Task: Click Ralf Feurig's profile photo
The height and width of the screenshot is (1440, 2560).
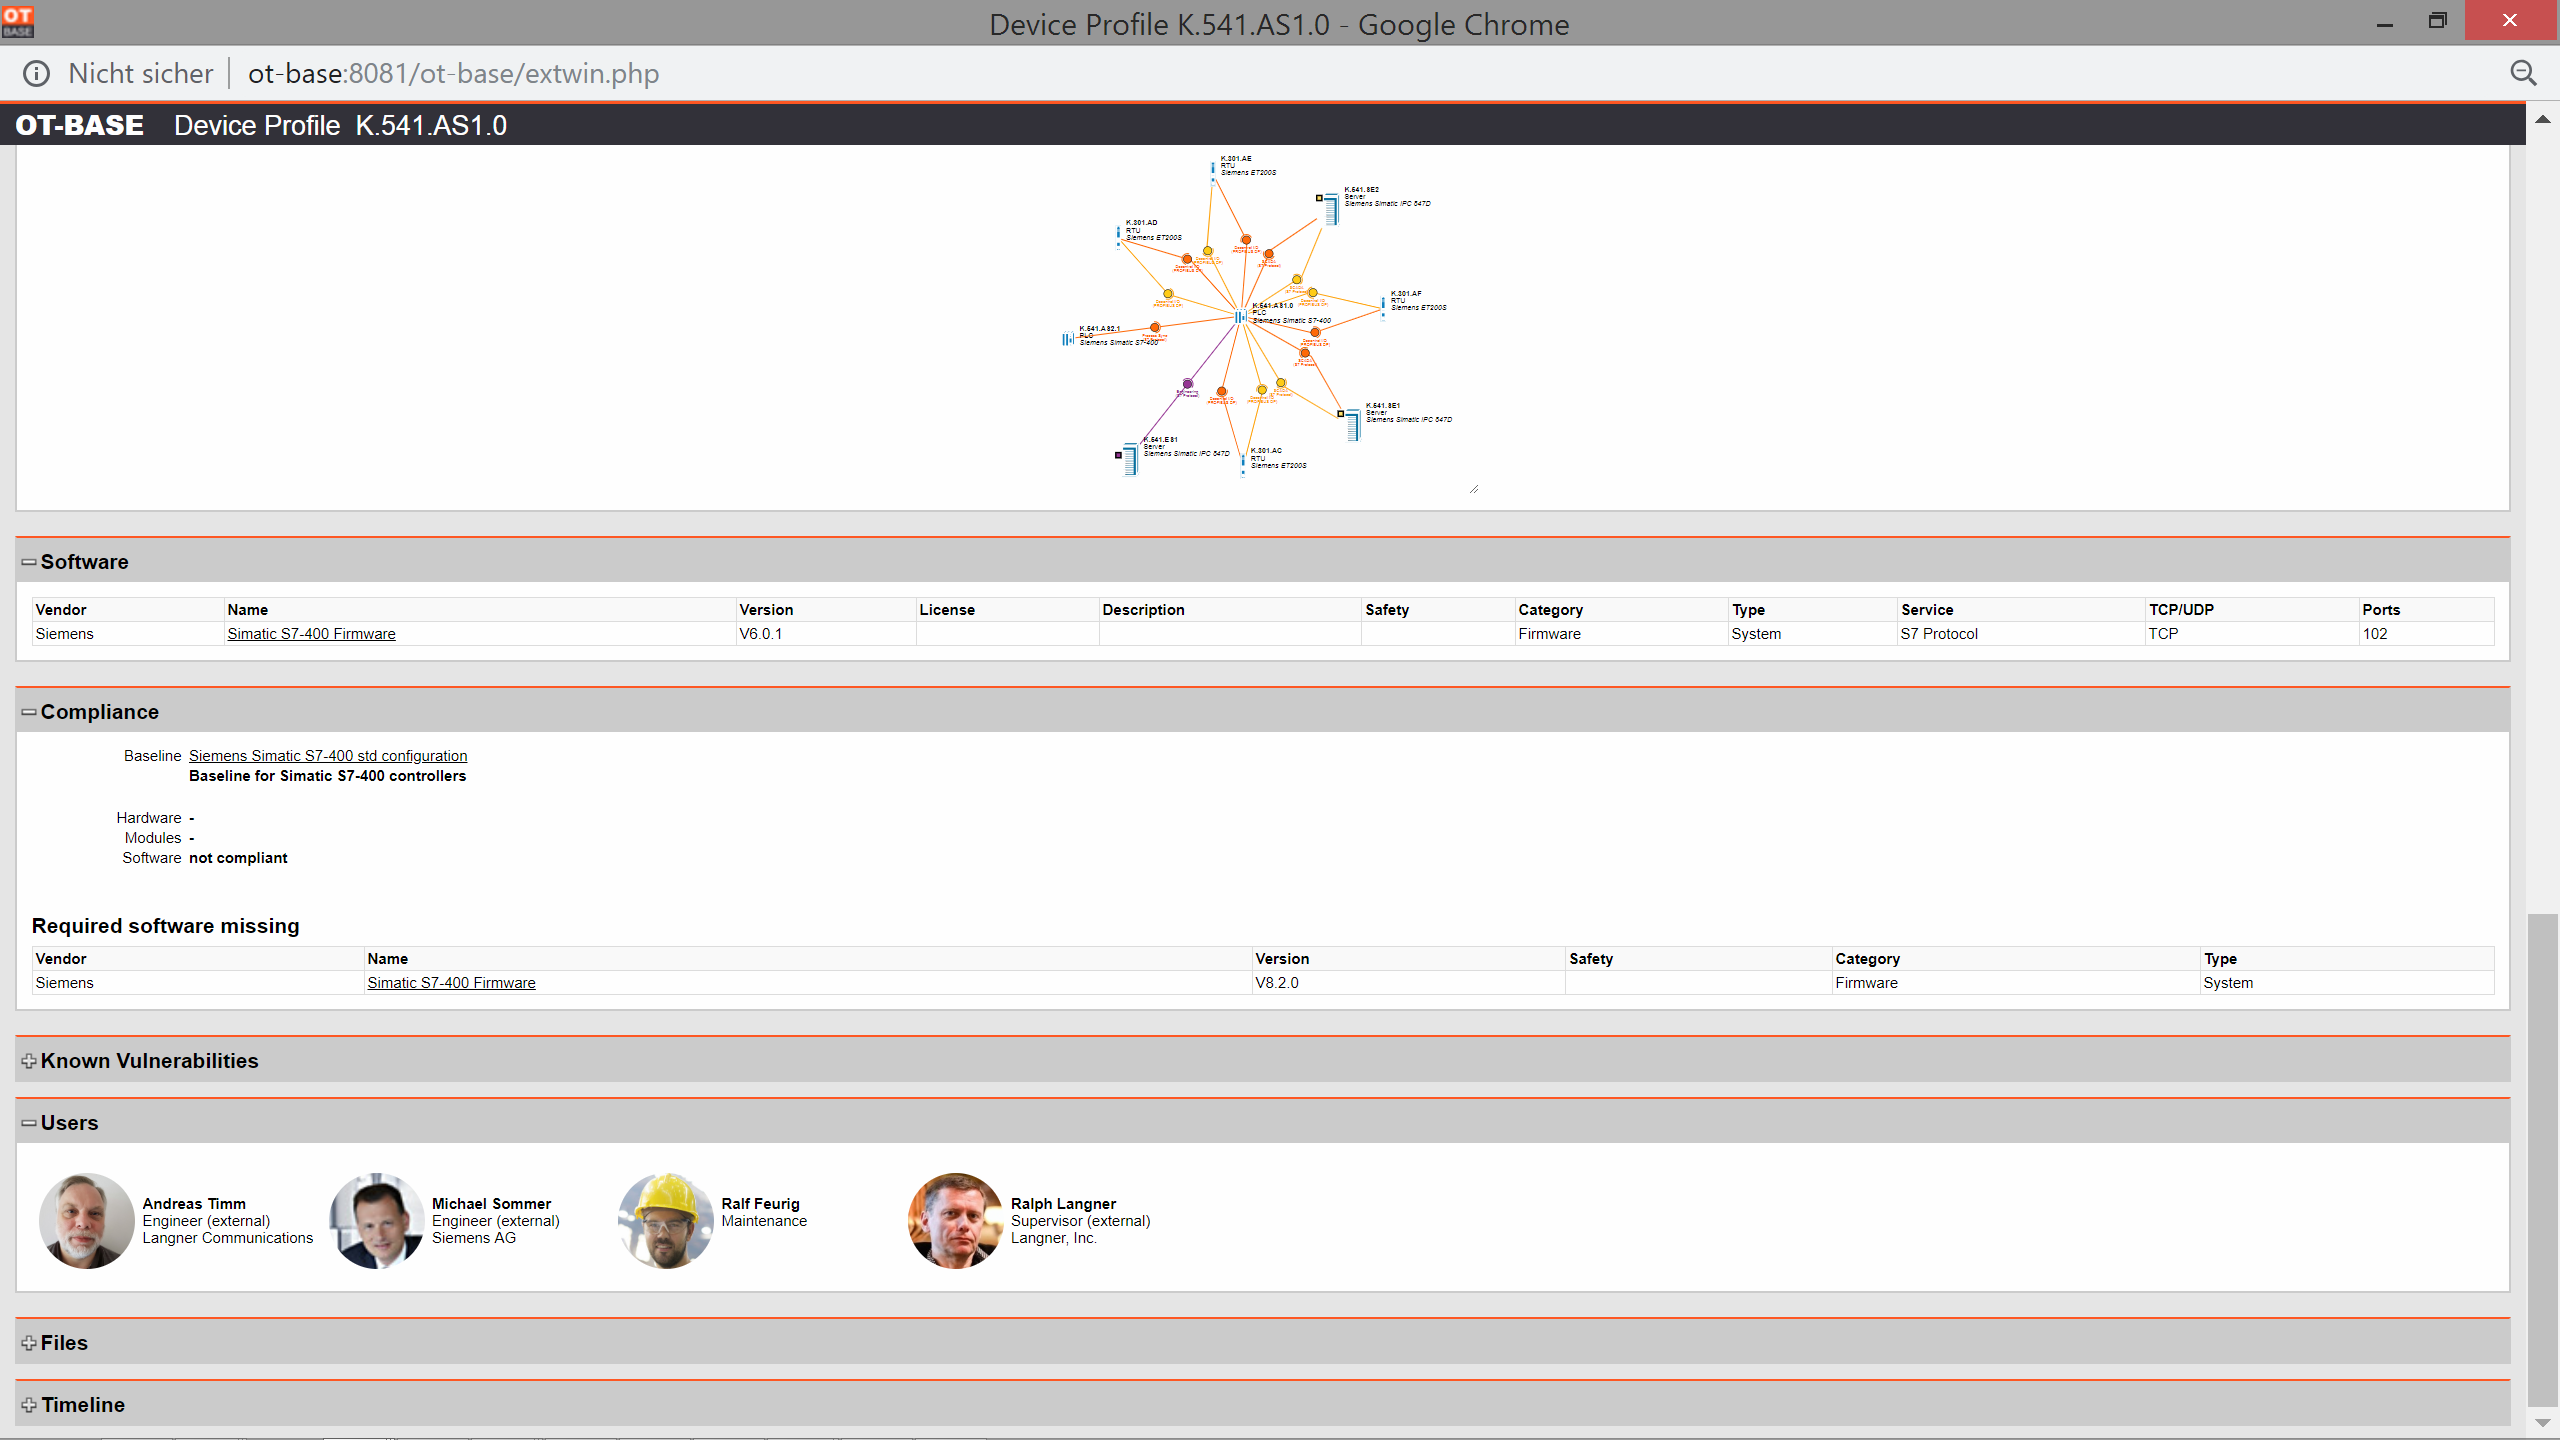Action: tap(666, 1221)
